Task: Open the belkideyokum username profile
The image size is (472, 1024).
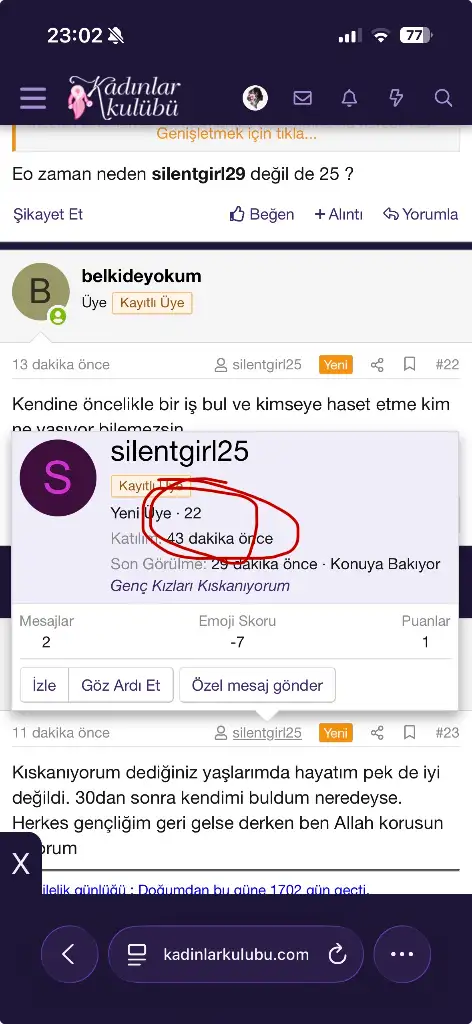Action: click(x=141, y=276)
